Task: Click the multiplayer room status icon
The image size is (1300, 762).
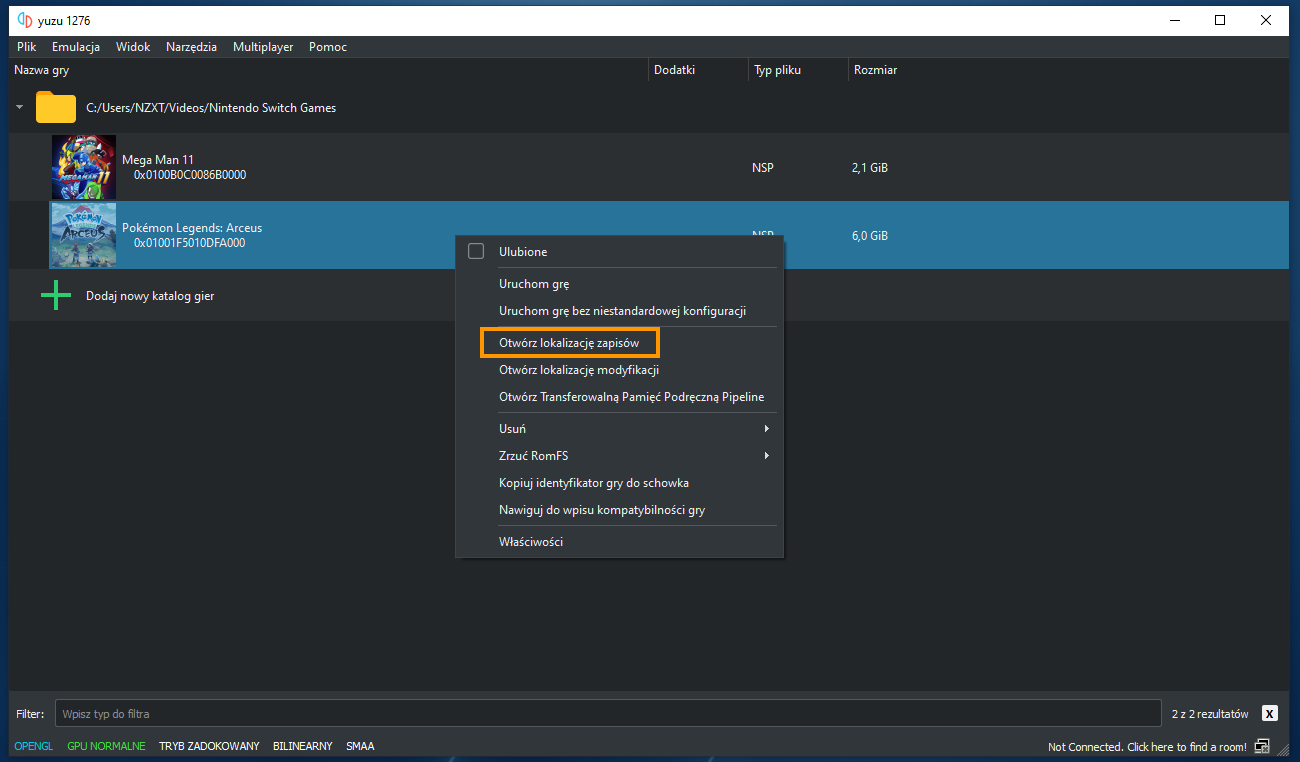Action: coord(1263,746)
